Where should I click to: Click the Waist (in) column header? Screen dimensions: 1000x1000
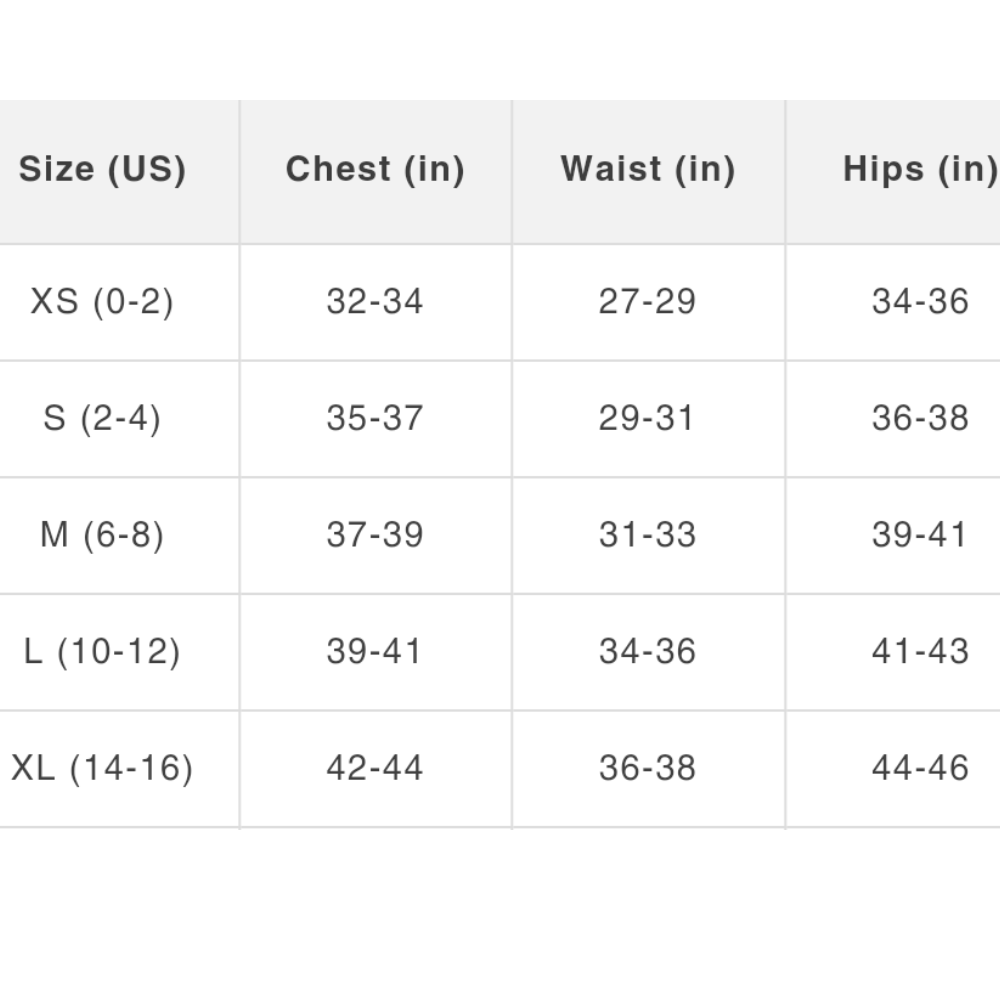coord(648,169)
